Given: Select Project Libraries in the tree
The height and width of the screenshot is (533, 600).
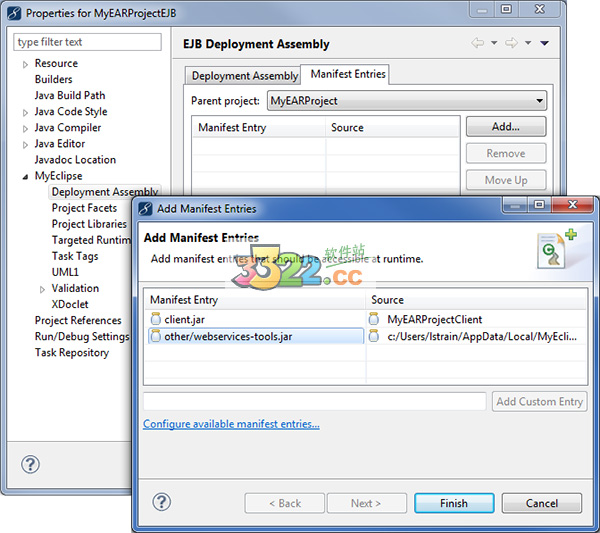Looking at the screenshot, I should [89, 224].
